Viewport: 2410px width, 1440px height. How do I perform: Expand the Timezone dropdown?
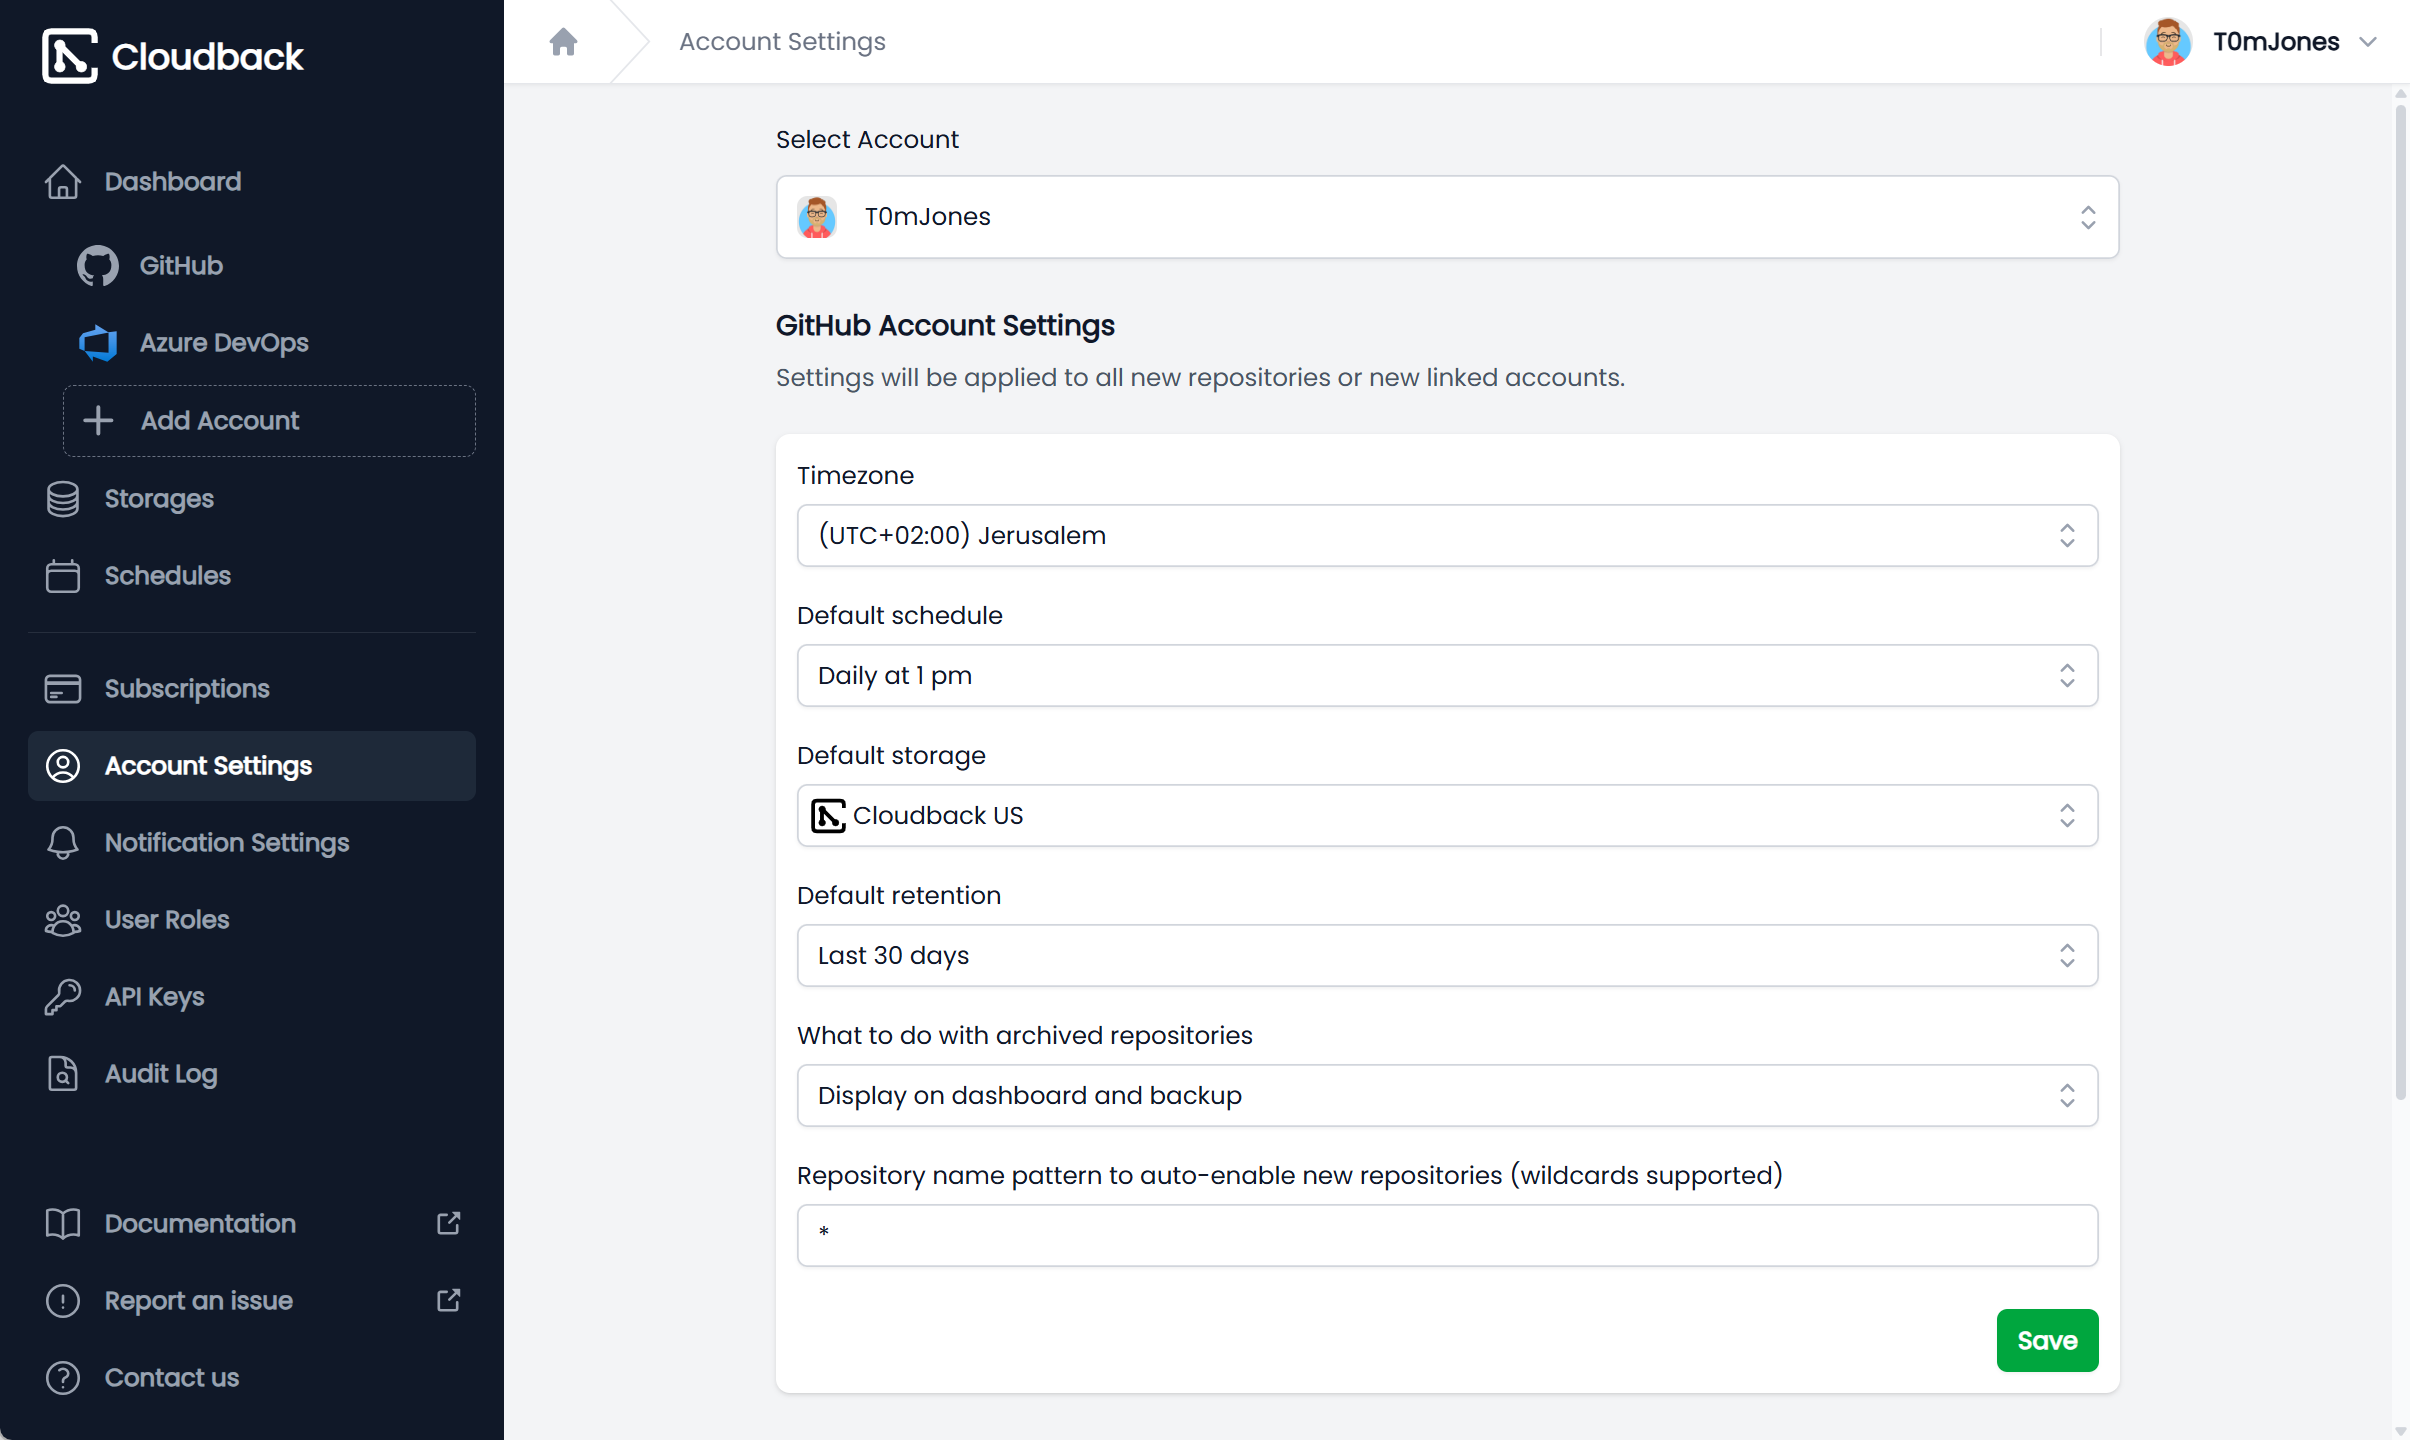1446,535
